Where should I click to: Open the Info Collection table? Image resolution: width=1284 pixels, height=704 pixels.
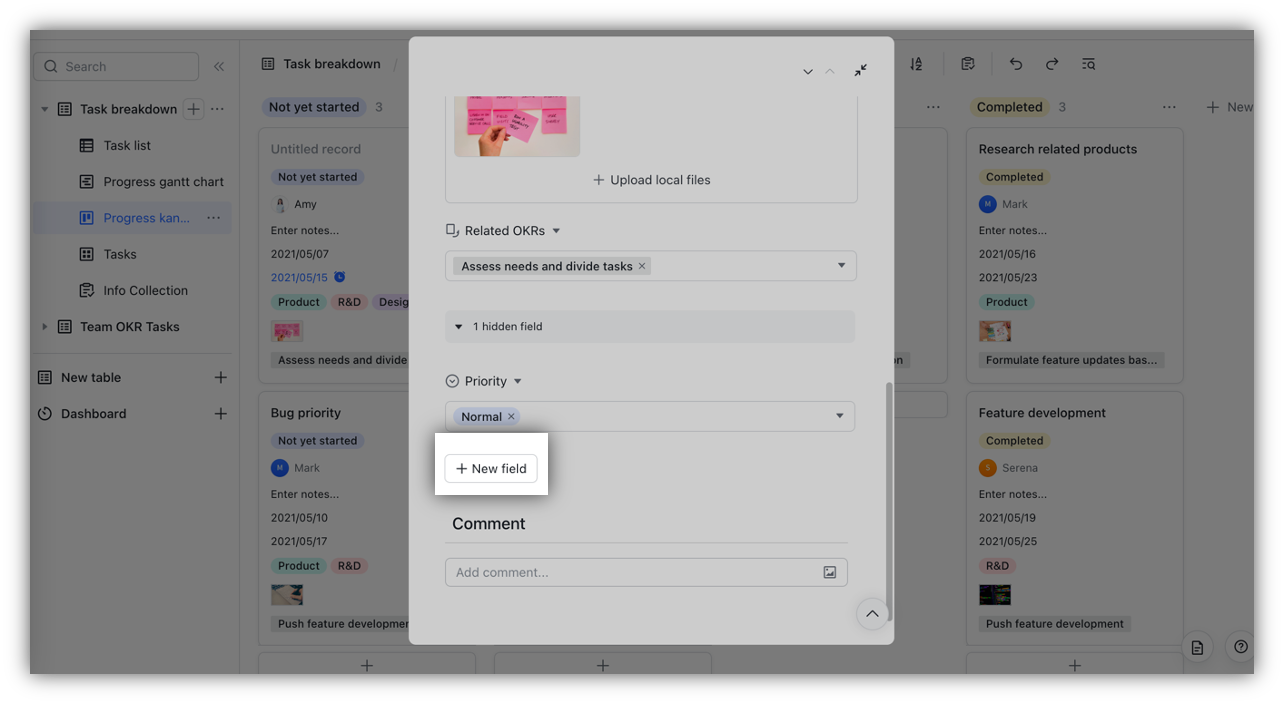147,290
